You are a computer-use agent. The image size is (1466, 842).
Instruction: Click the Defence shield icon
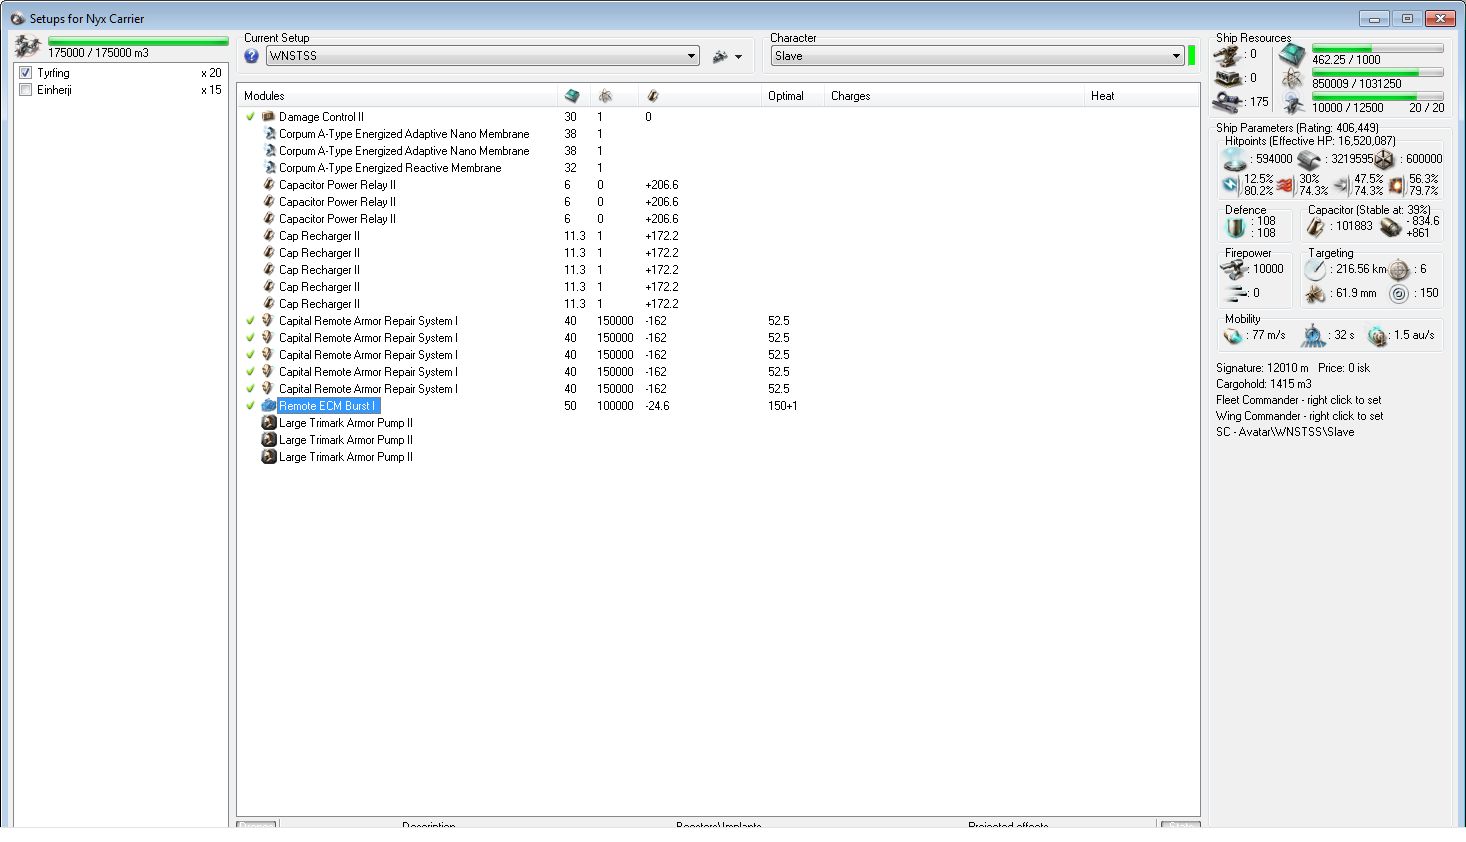[x=1236, y=227]
